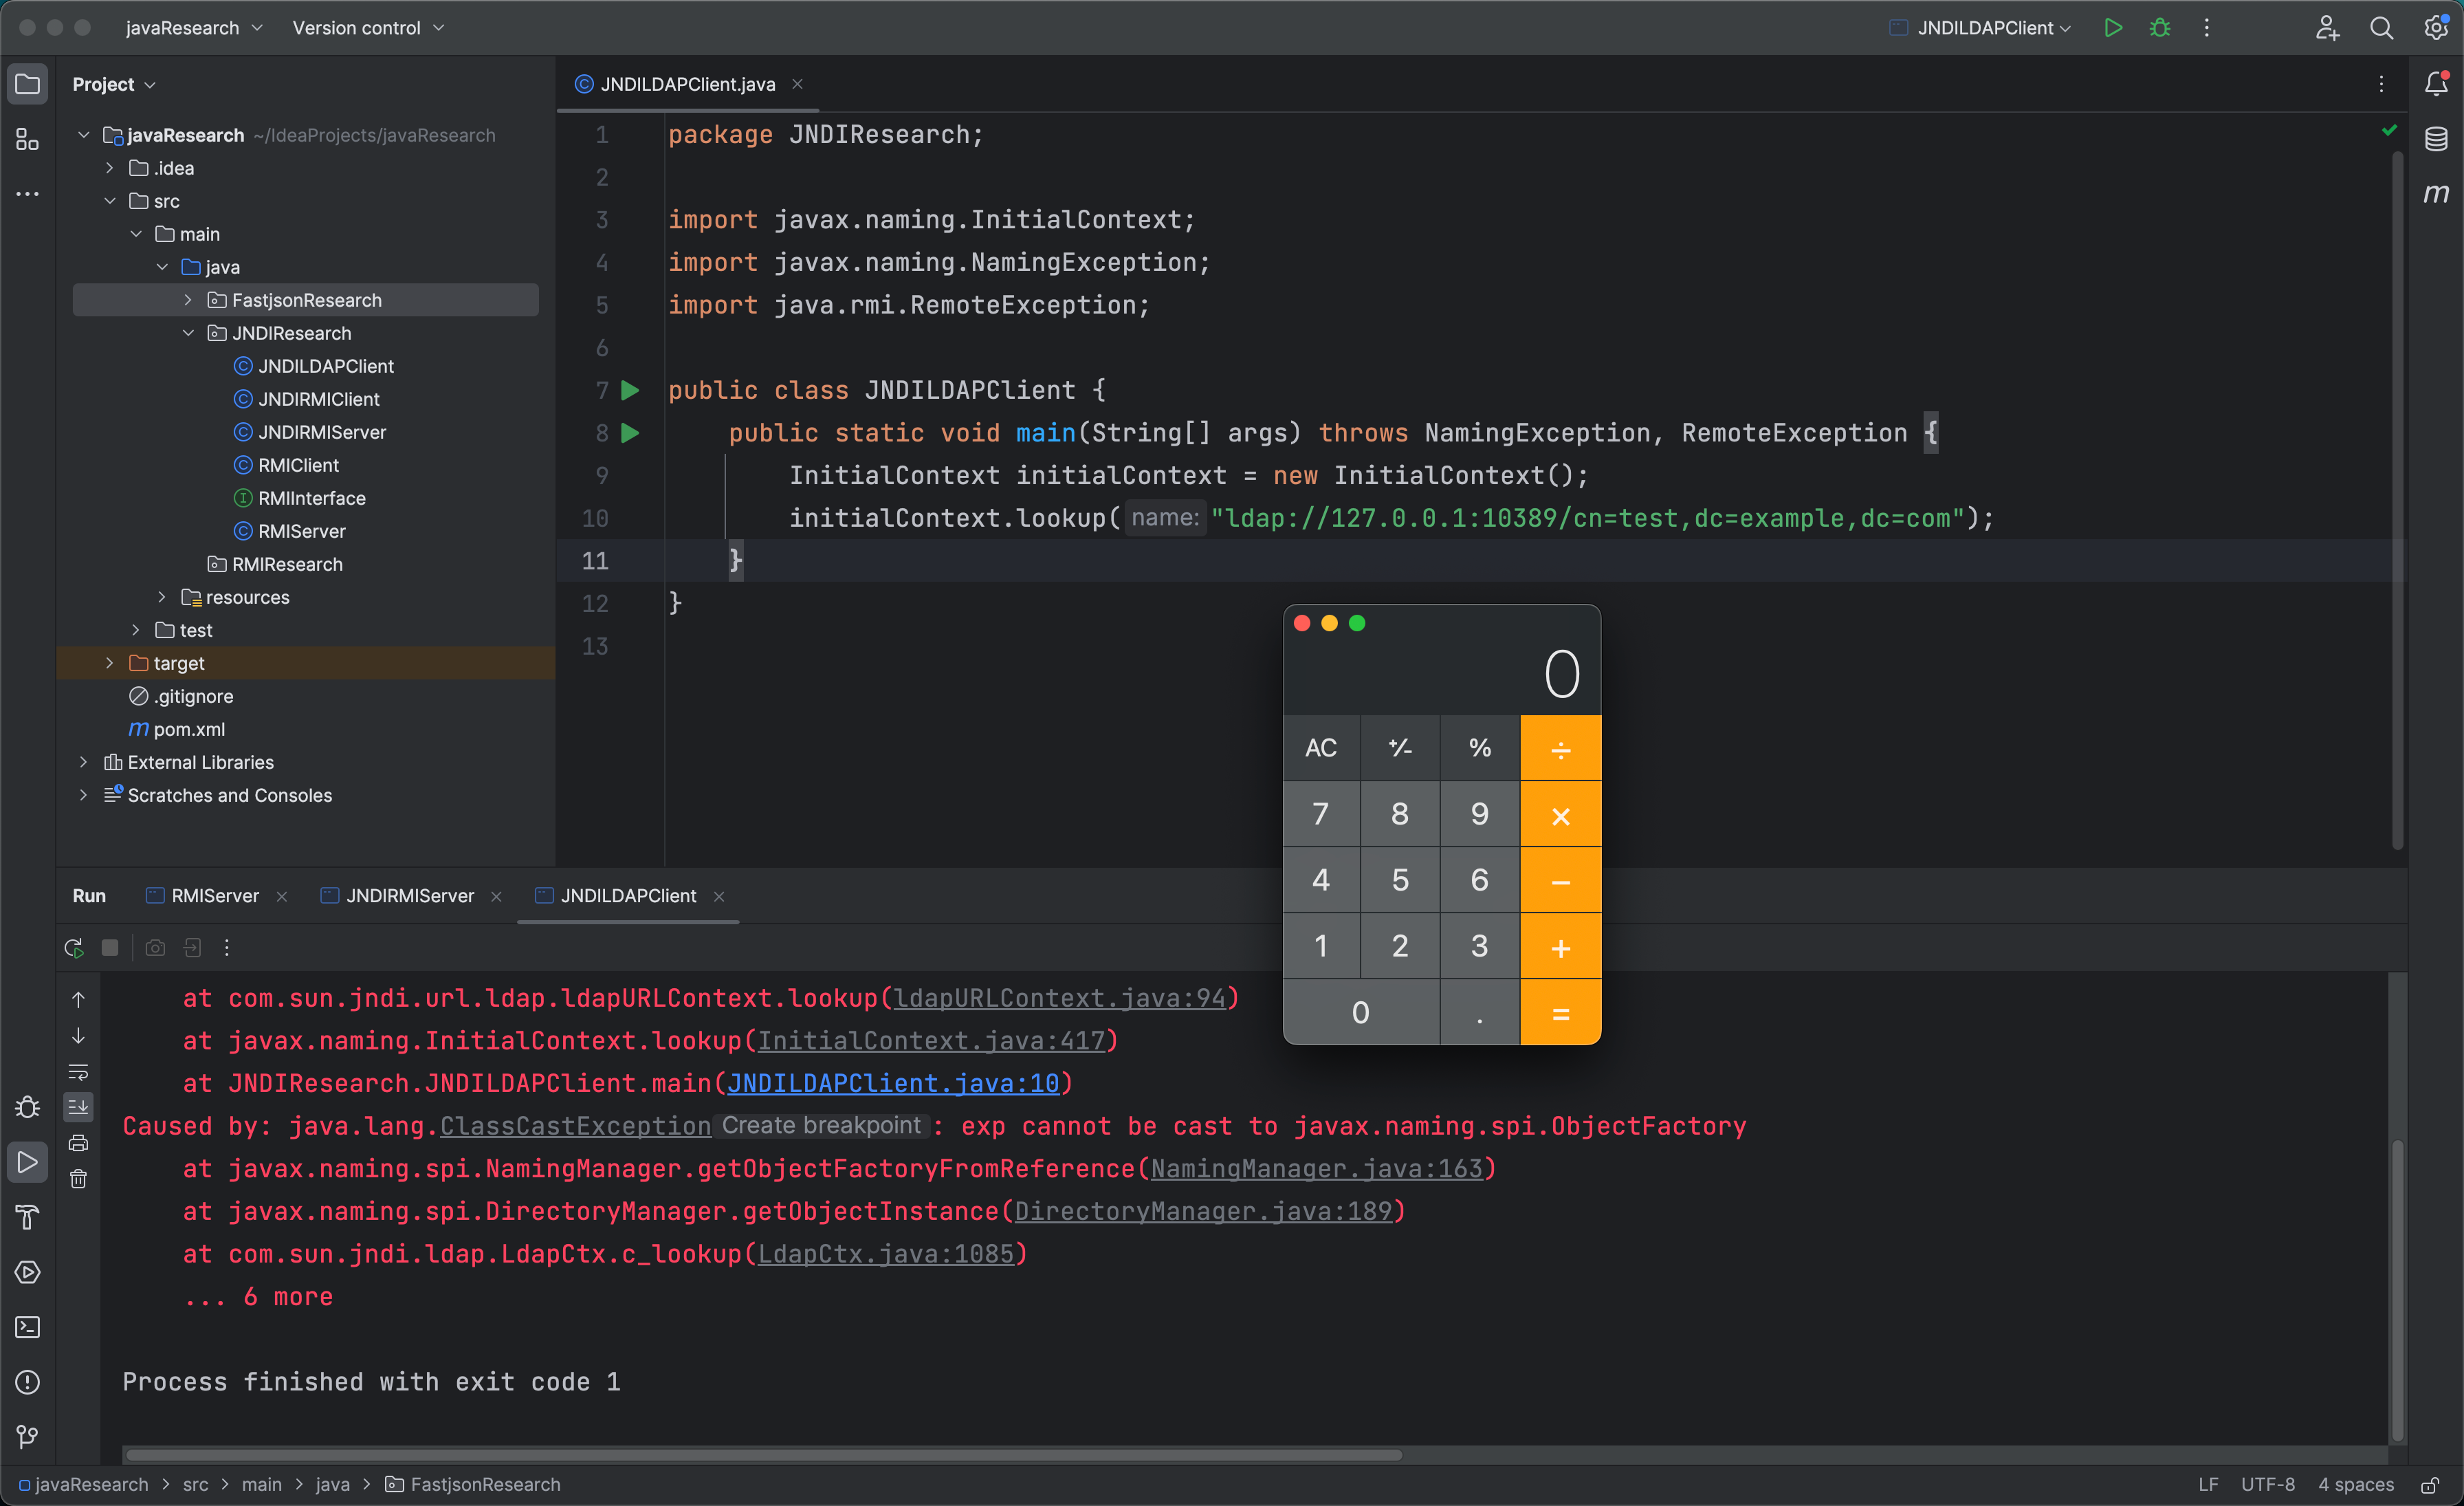Open the Services tool window
The width and height of the screenshot is (2464, 1506).
tap(28, 1273)
